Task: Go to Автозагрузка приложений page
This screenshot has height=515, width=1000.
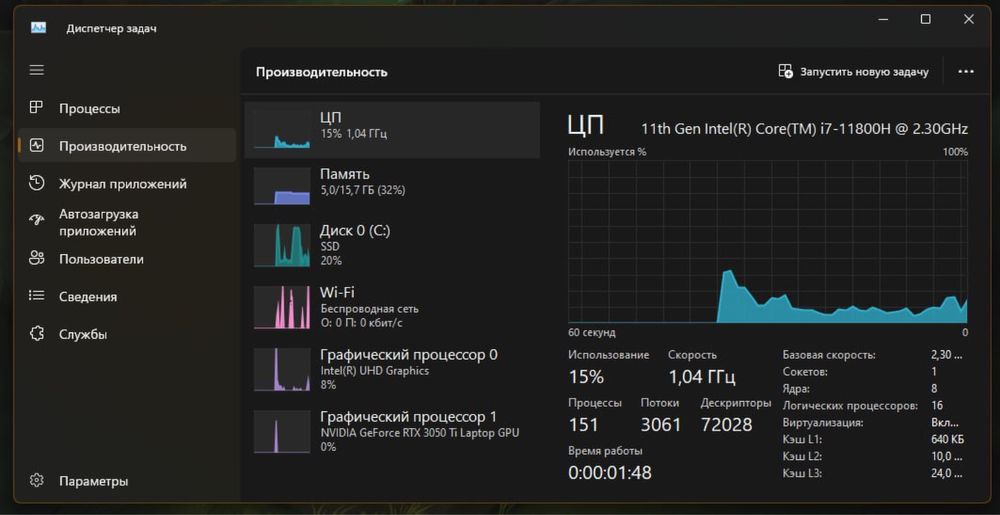Action: click(x=127, y=222)
